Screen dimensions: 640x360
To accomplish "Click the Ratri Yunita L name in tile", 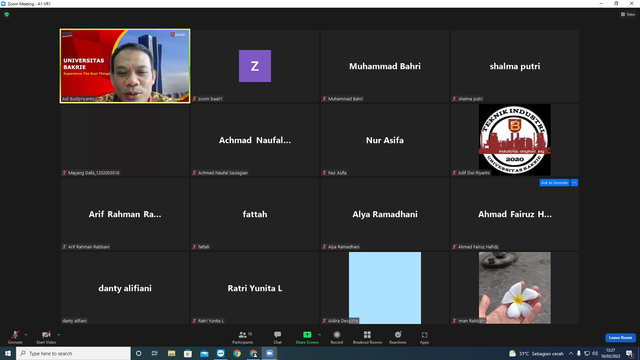I will pos(255,288).
